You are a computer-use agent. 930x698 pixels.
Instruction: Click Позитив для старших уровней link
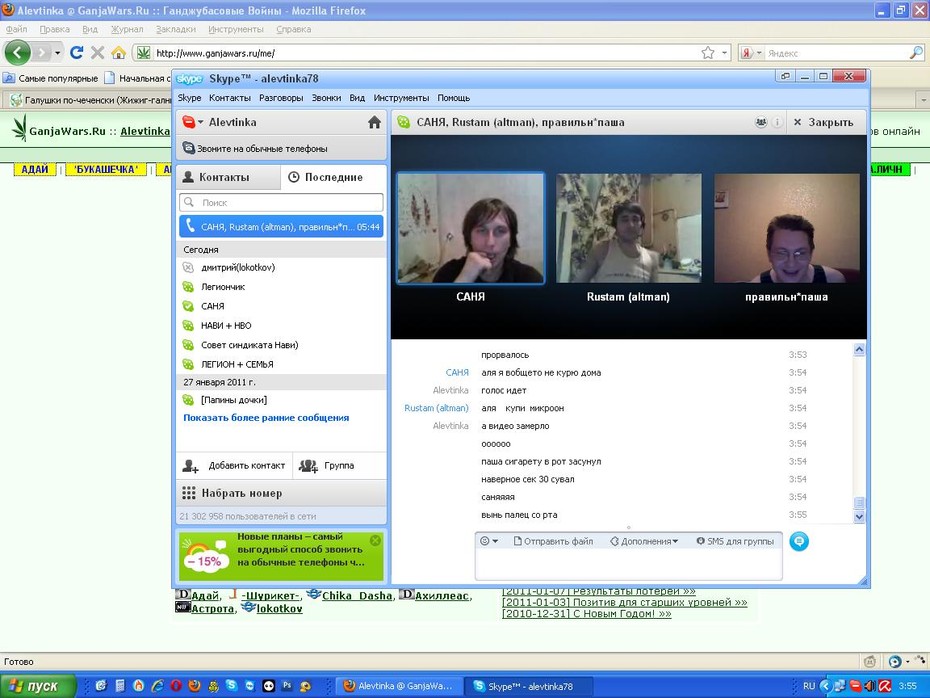(625, 602)
